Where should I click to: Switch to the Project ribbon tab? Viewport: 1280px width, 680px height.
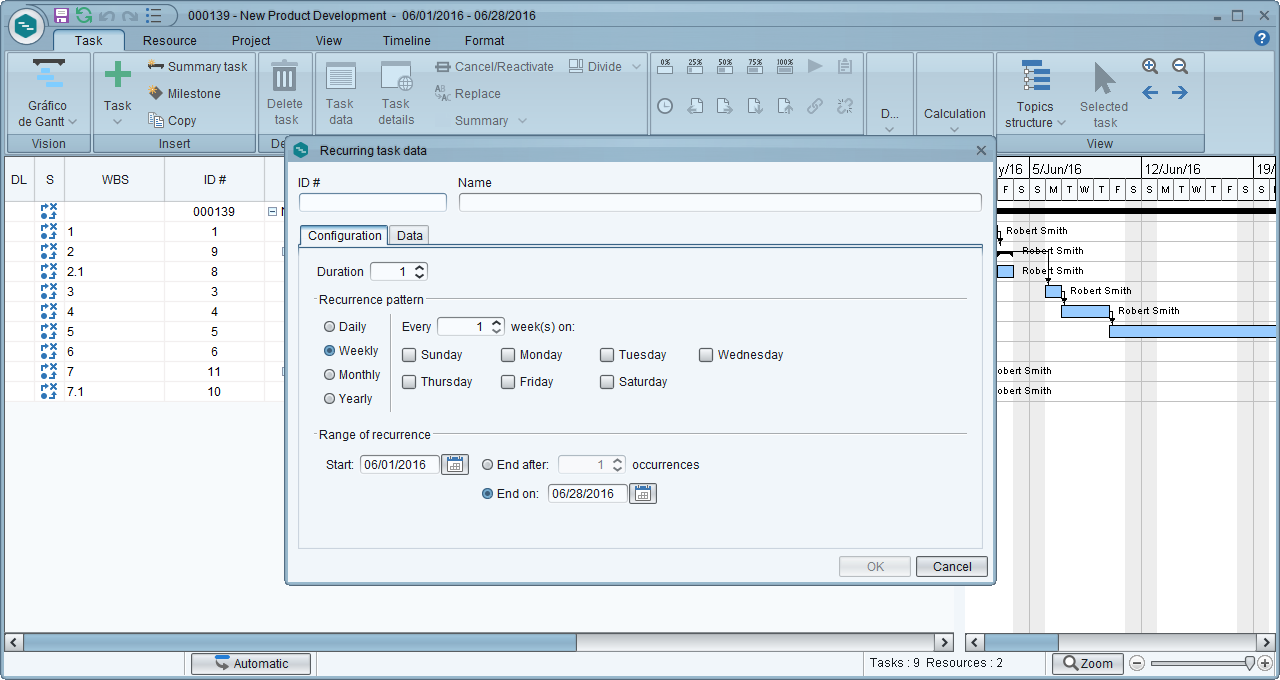[x=251, y=41]
